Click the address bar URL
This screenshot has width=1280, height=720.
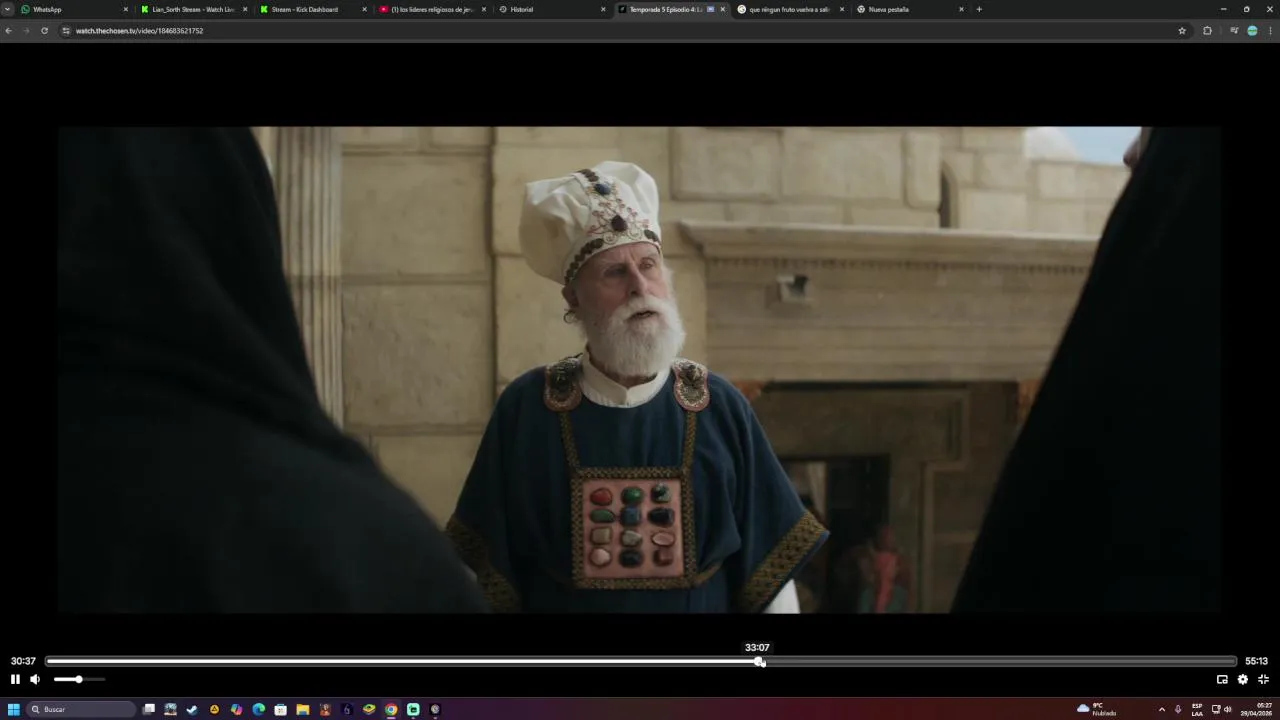click(x=140, y=31)
